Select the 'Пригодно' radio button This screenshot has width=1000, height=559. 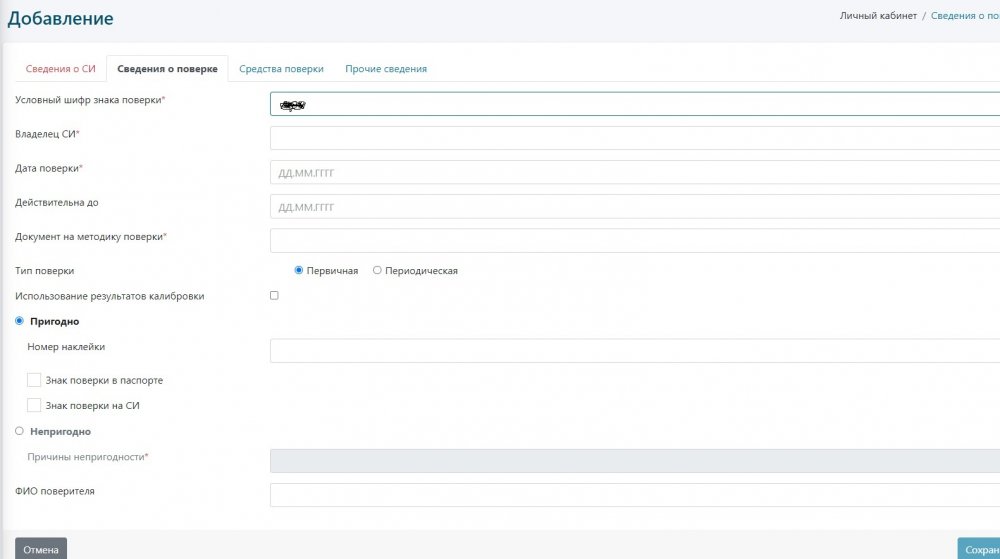click(19, 321)
